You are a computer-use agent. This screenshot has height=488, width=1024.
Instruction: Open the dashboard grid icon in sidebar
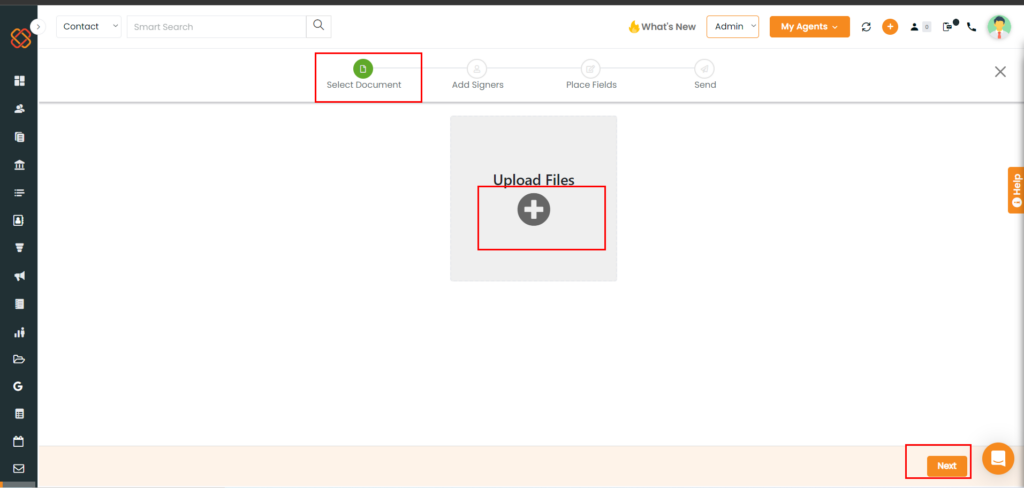[x=19, y=81]
